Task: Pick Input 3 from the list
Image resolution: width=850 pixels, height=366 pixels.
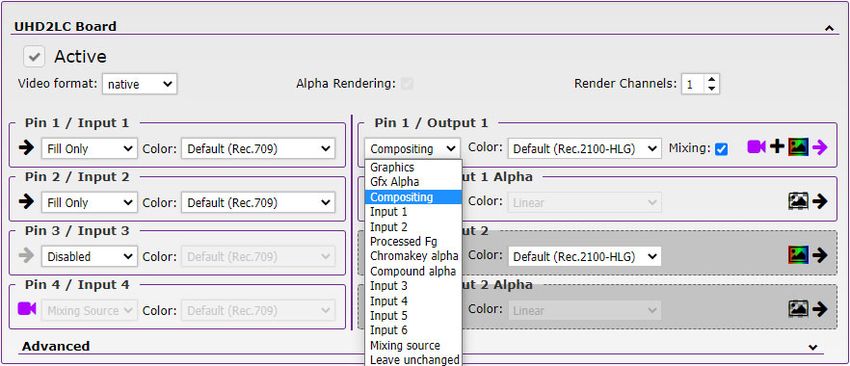Action: pyautogui.click(x=413, y=286)
